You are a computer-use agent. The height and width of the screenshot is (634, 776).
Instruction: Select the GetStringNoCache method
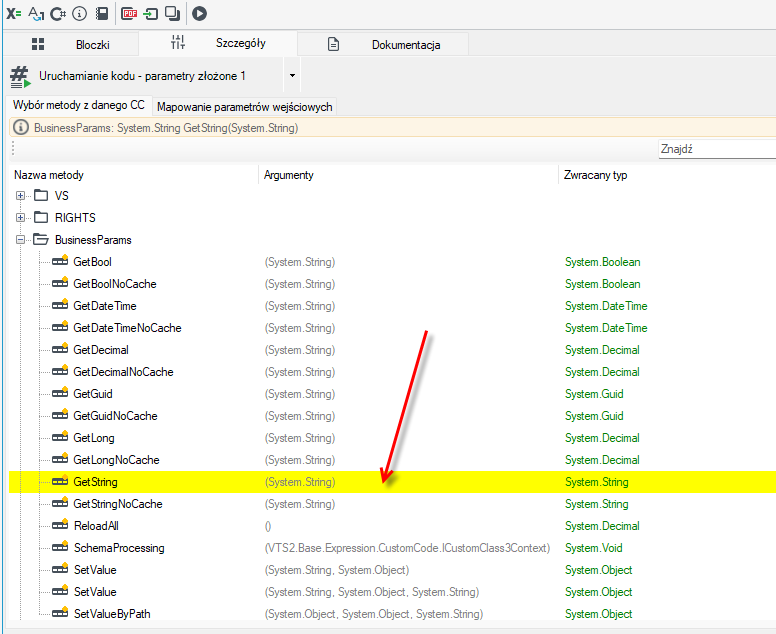click(118, 504)
